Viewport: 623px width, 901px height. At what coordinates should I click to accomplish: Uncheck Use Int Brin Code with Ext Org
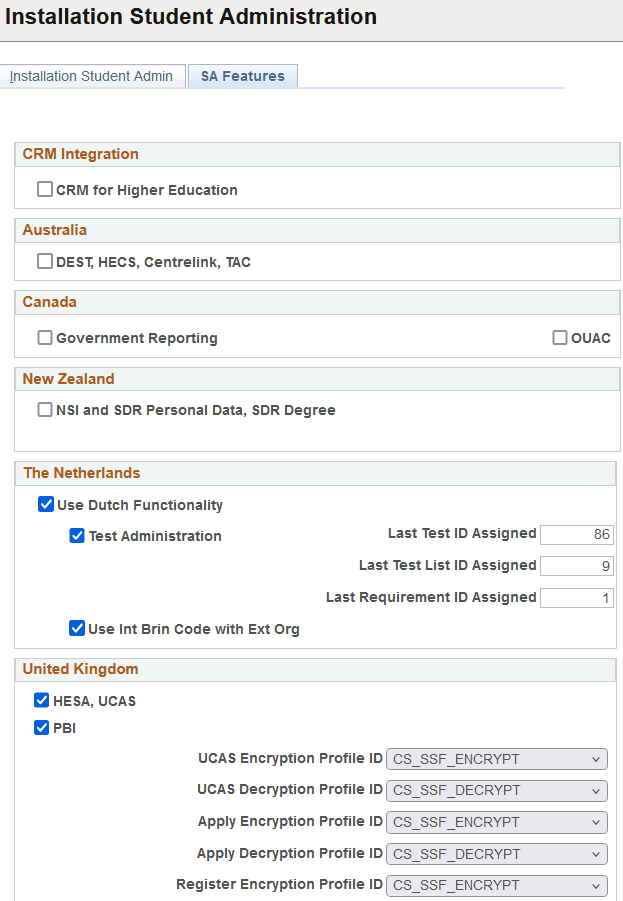pos(77,629)
